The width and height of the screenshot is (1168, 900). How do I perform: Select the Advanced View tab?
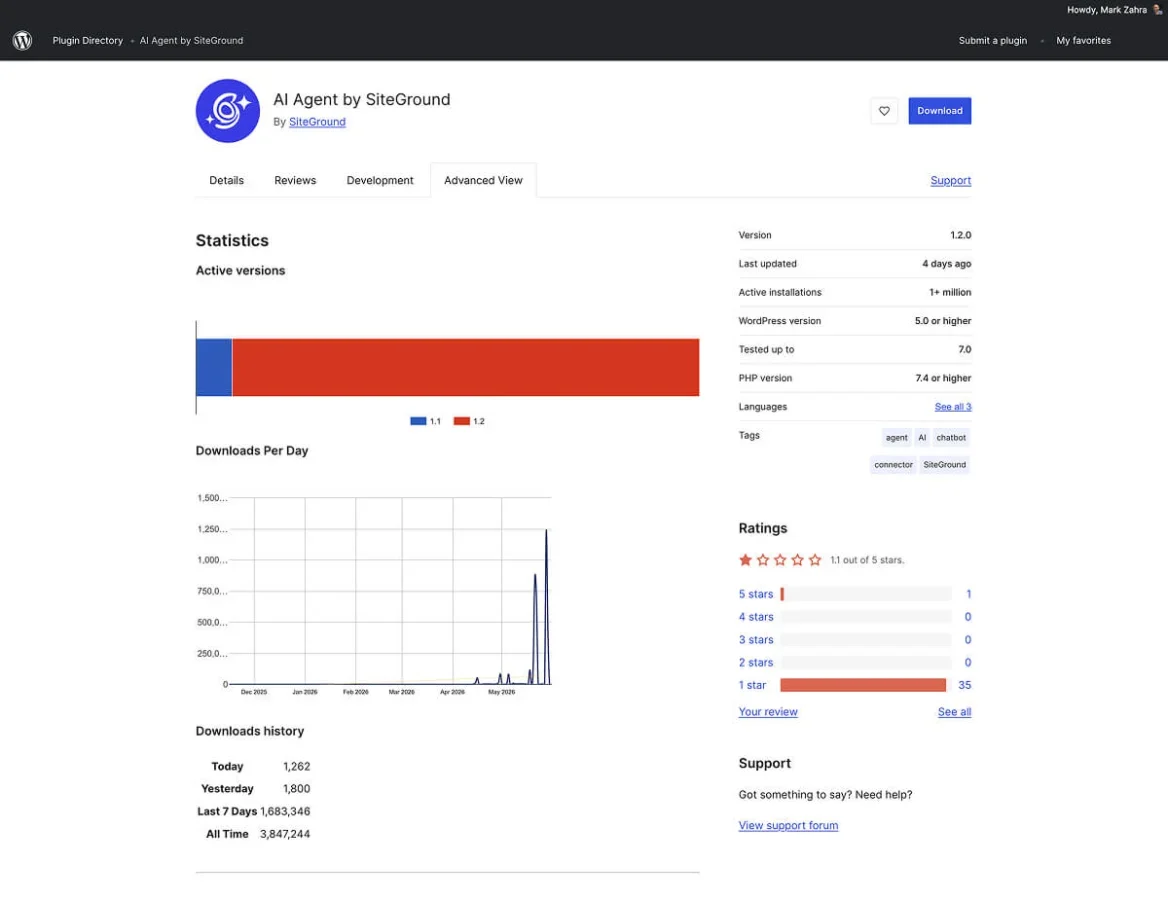click(x=483, y=180)
